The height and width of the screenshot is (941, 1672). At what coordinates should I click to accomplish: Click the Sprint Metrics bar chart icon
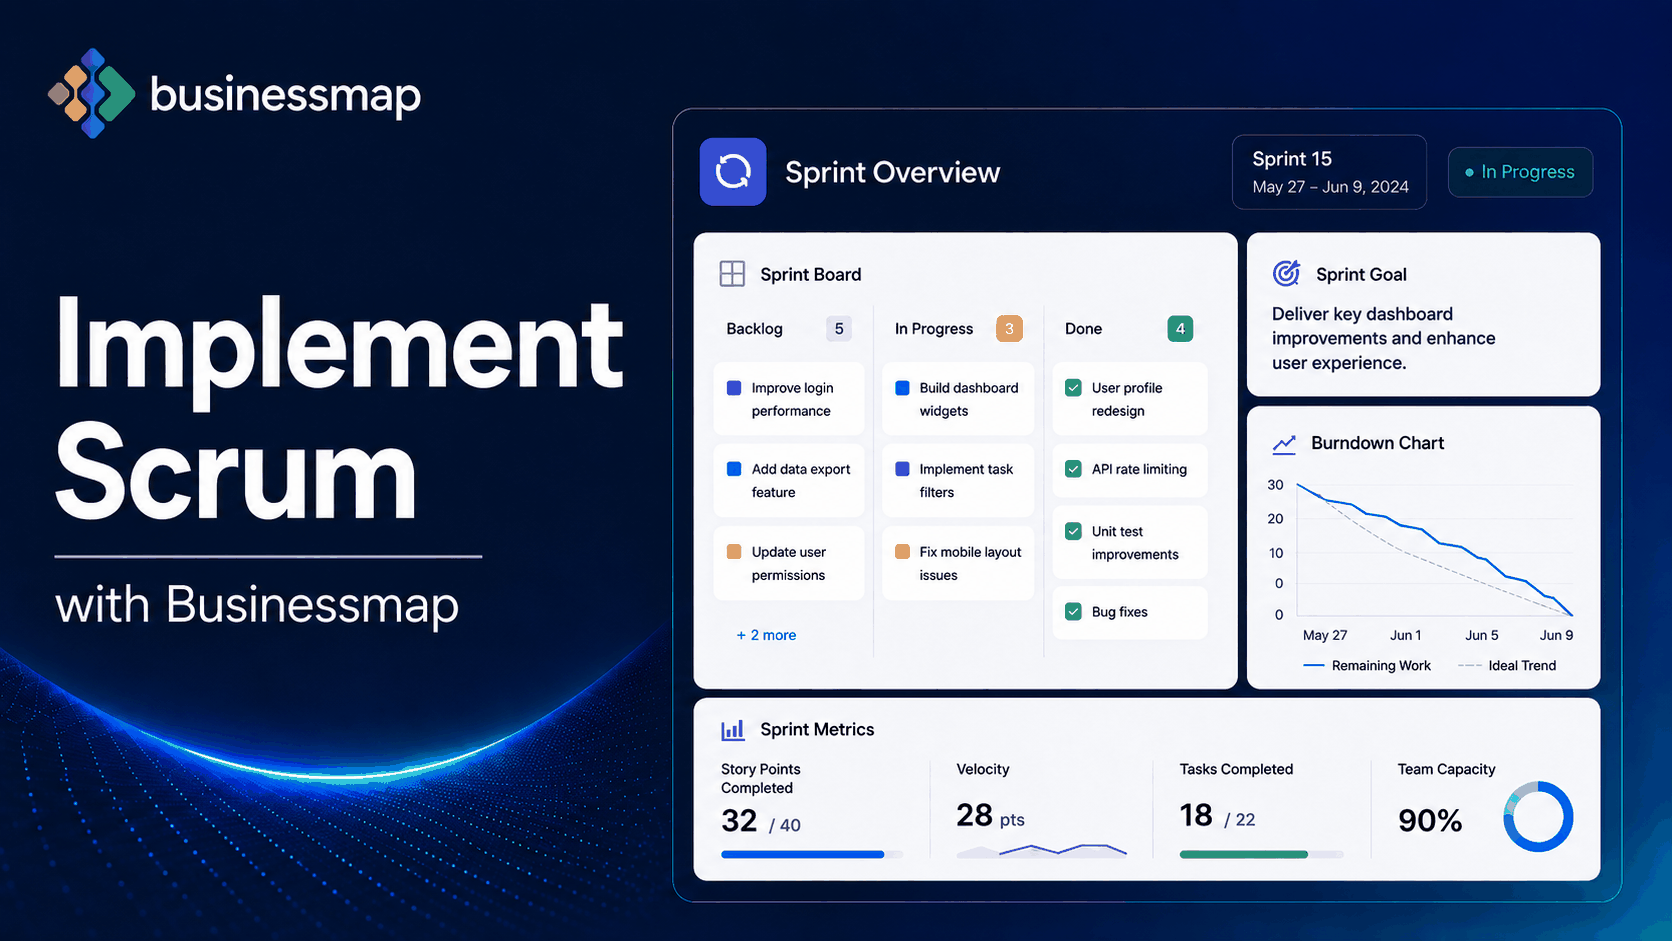tap(733, 730)
